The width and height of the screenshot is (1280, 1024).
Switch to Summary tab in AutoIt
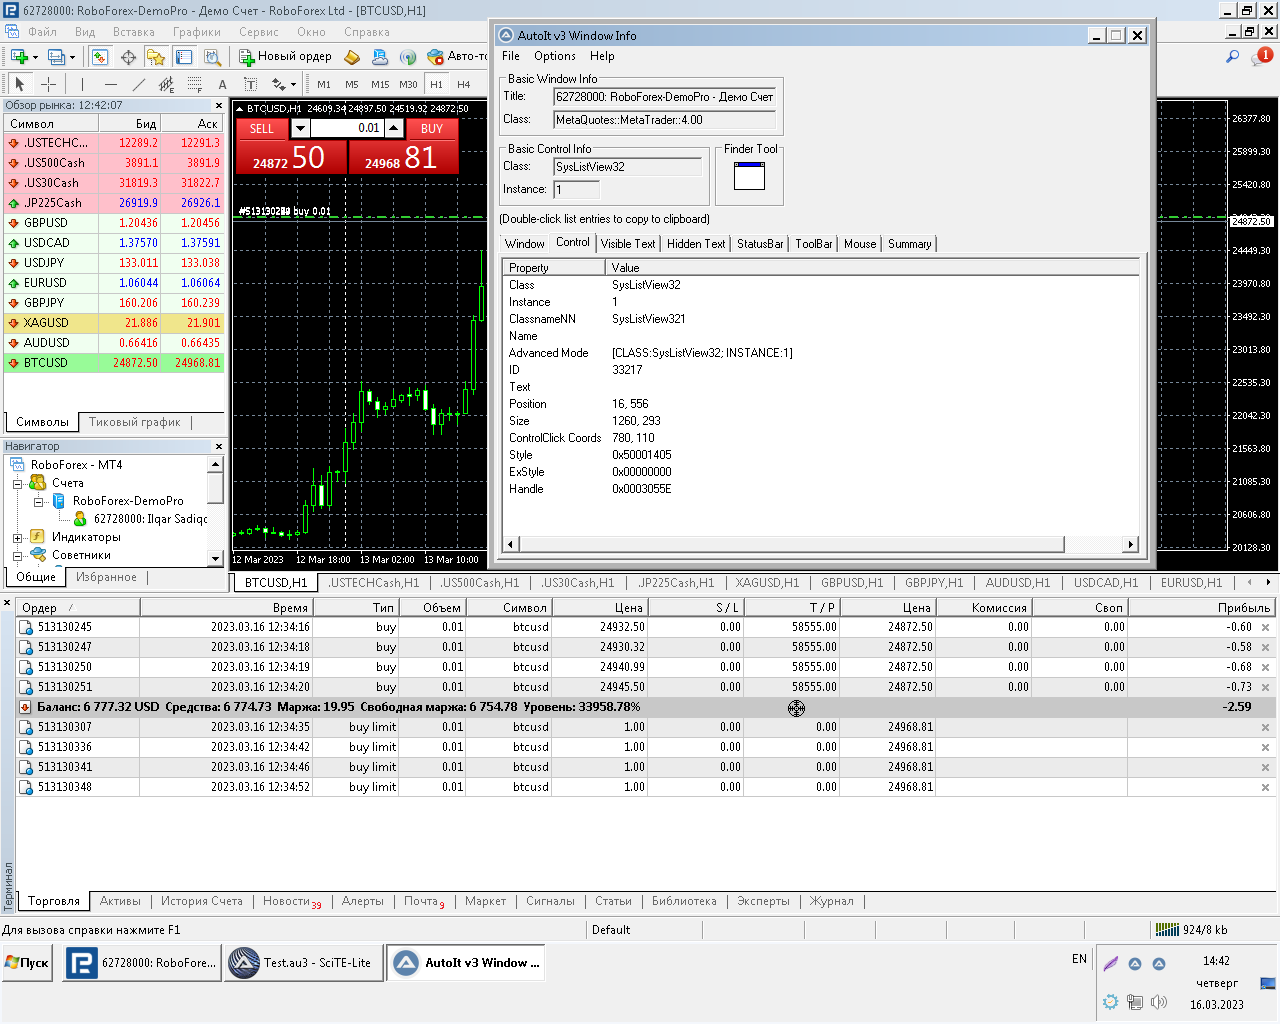909,244
